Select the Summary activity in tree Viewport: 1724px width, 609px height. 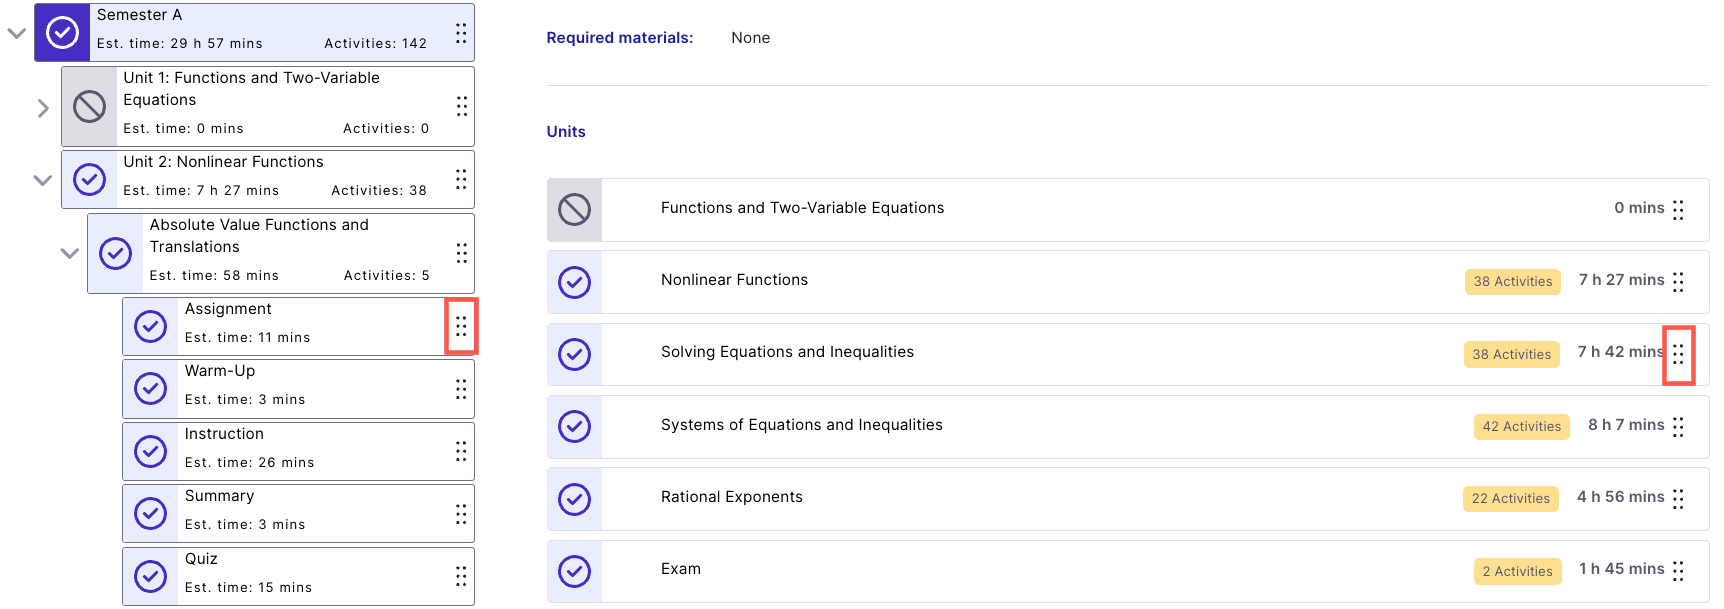(x=220, y=496)
